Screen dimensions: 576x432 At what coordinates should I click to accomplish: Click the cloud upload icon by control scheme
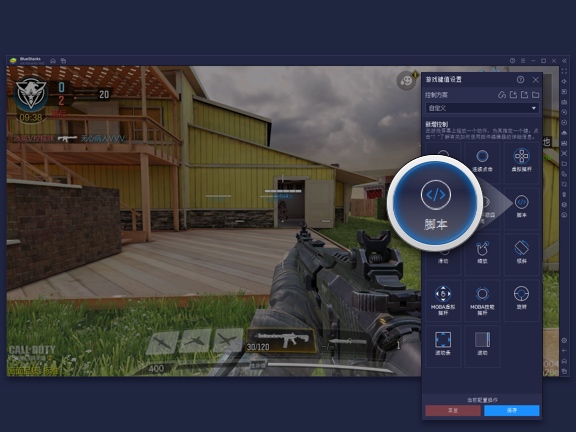pyautogui.click(x=502, y=95)
